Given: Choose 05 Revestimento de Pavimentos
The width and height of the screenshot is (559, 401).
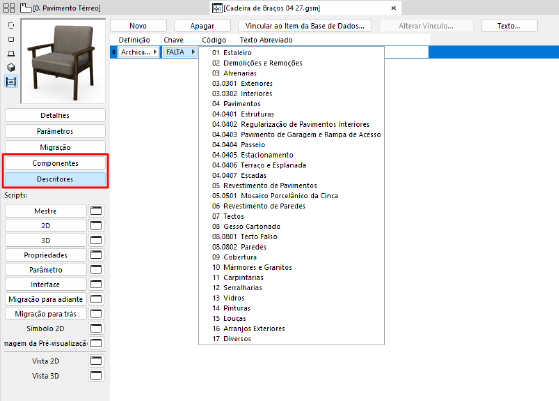Looking at the screenshot, I should coord(291,185).
